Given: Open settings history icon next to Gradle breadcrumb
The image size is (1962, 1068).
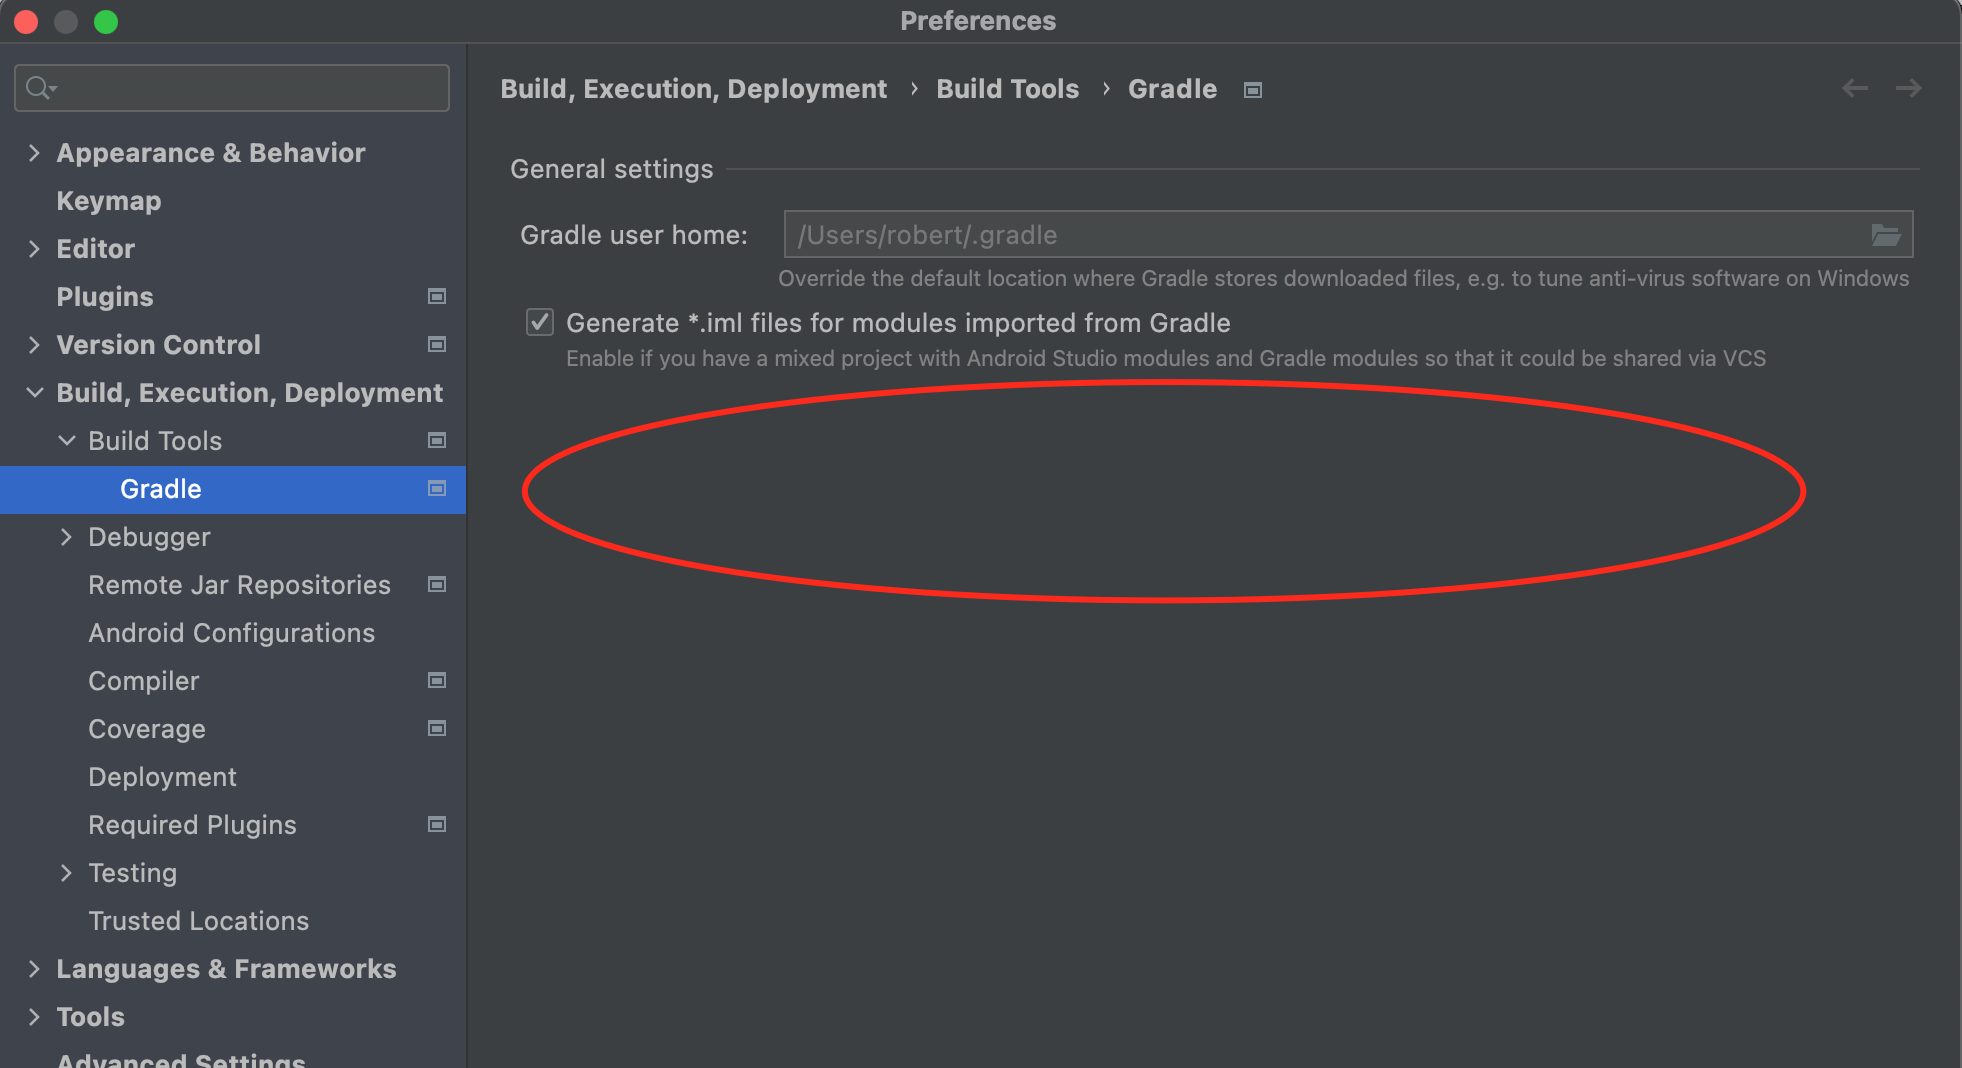Looking at the screenshot, I should (1251, 89).
